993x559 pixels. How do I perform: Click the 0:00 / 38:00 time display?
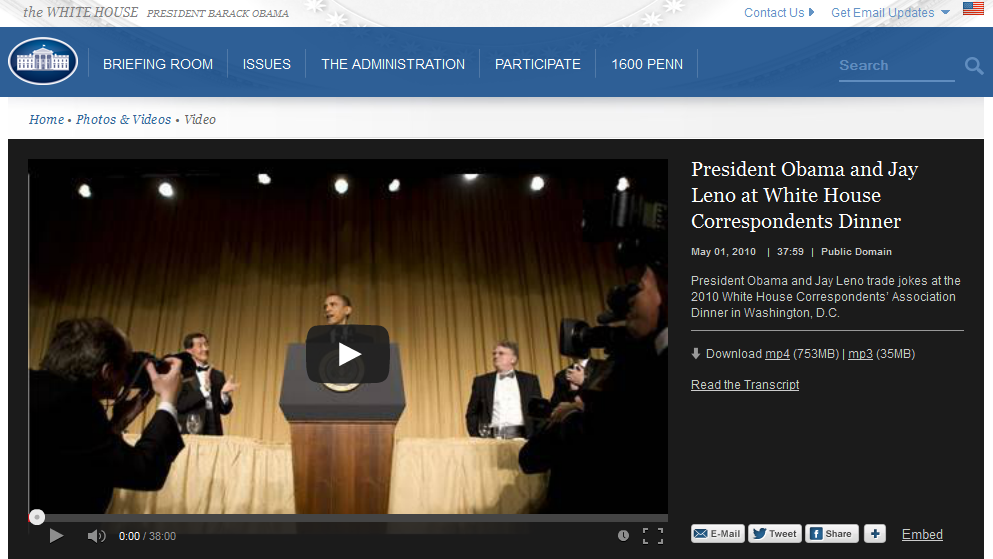[148, 536]
